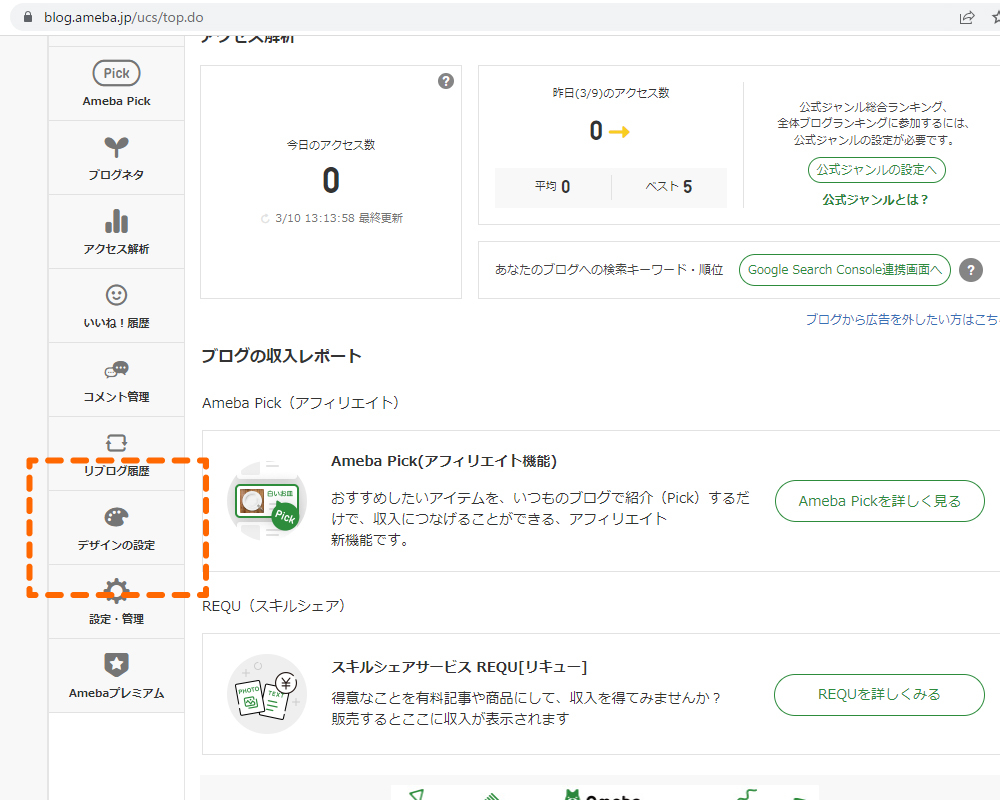Open 公式ジャンルとは？ link
Viewport: 1000px width, 800px height.
[876, 199]
